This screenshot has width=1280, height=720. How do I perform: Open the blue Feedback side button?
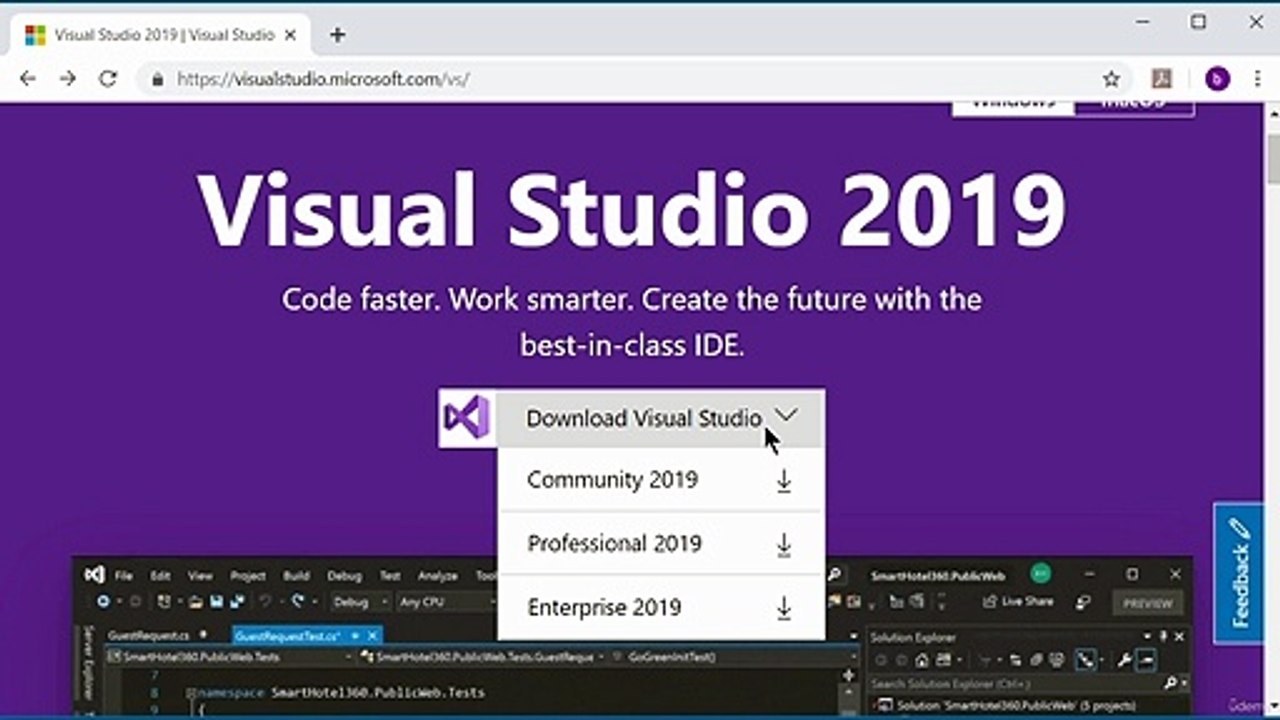[1239, 573]
